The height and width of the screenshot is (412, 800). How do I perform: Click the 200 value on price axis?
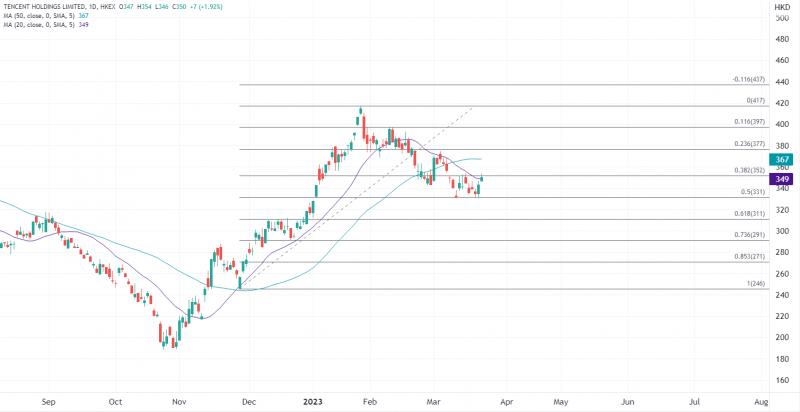781,337
